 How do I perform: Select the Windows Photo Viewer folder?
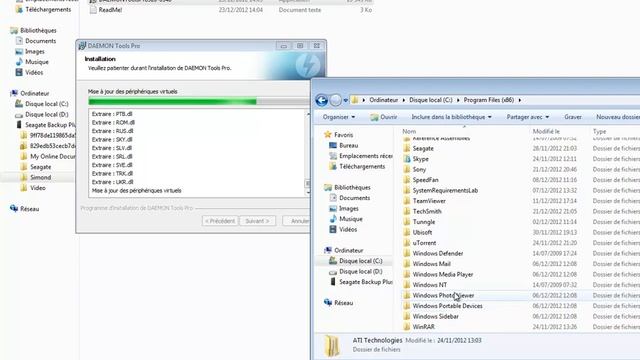[443, 296]
